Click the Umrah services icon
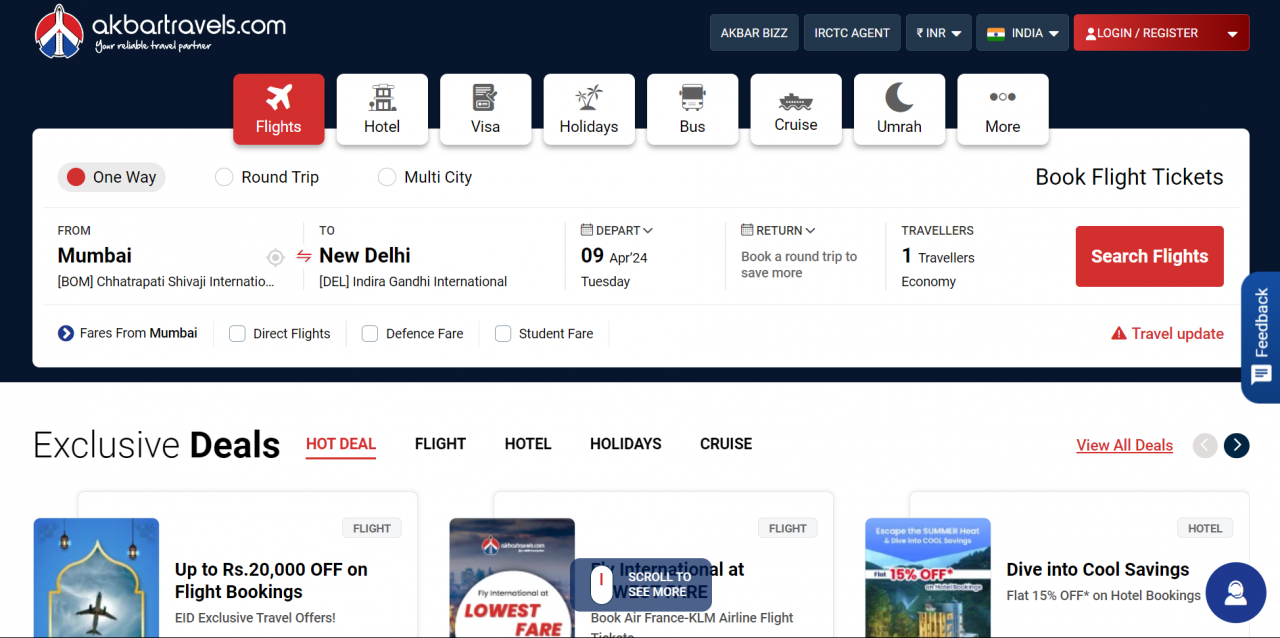 pyautogui.click(x=899, y=98)
